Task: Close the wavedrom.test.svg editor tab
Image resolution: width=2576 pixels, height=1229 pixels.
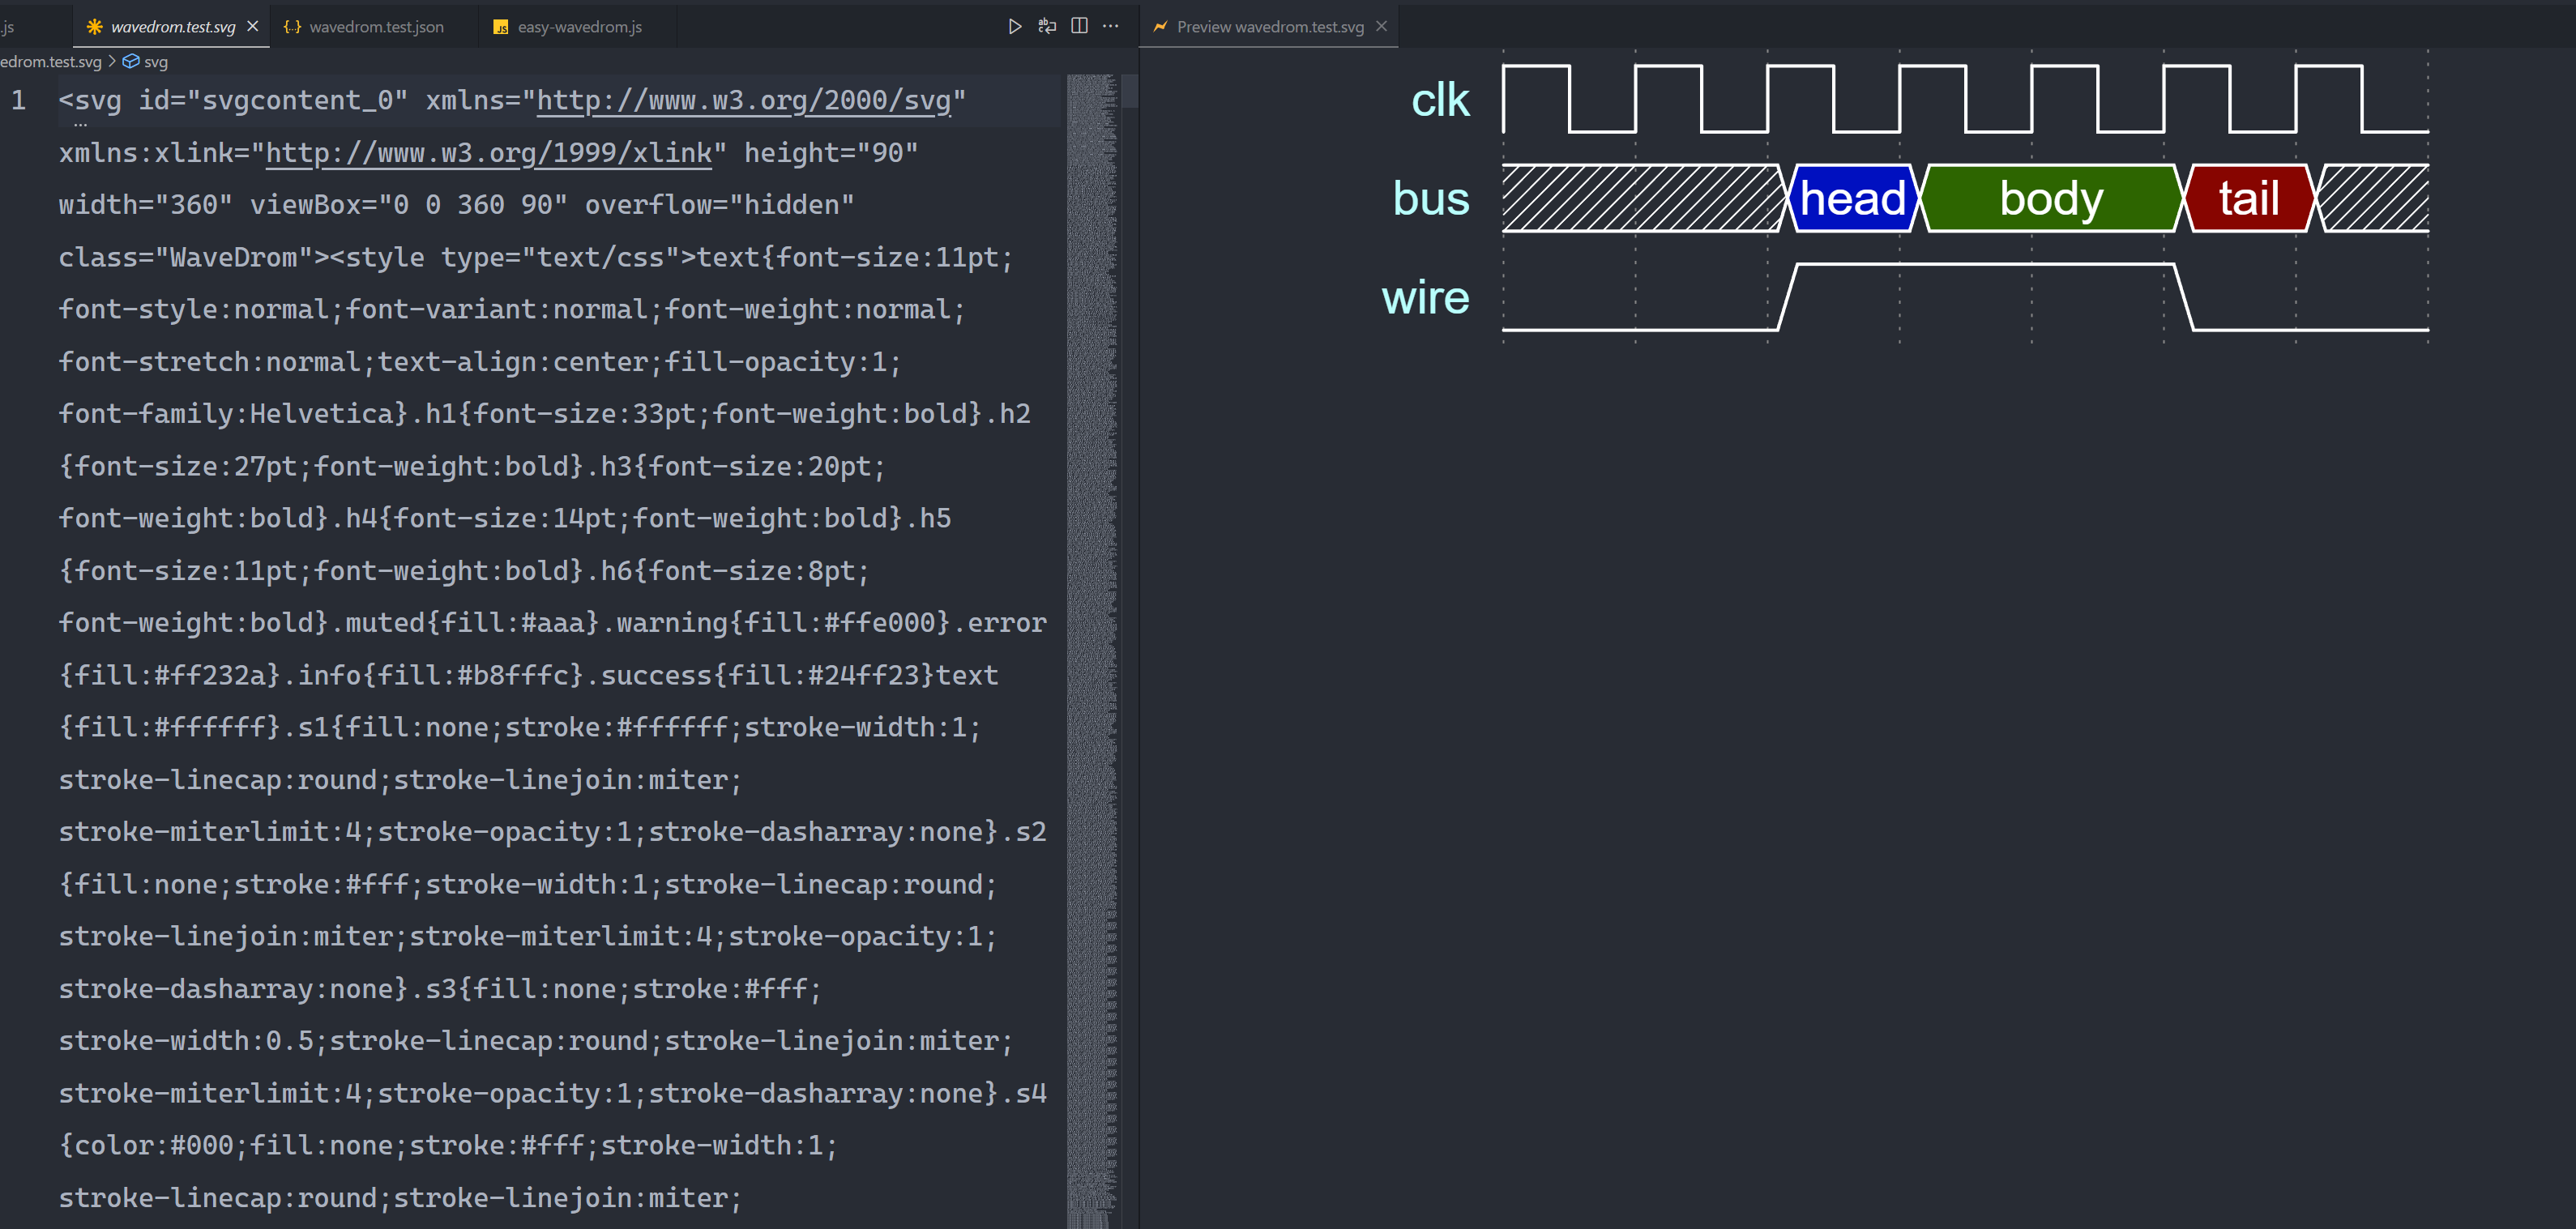Action: (x=253, y=26)
